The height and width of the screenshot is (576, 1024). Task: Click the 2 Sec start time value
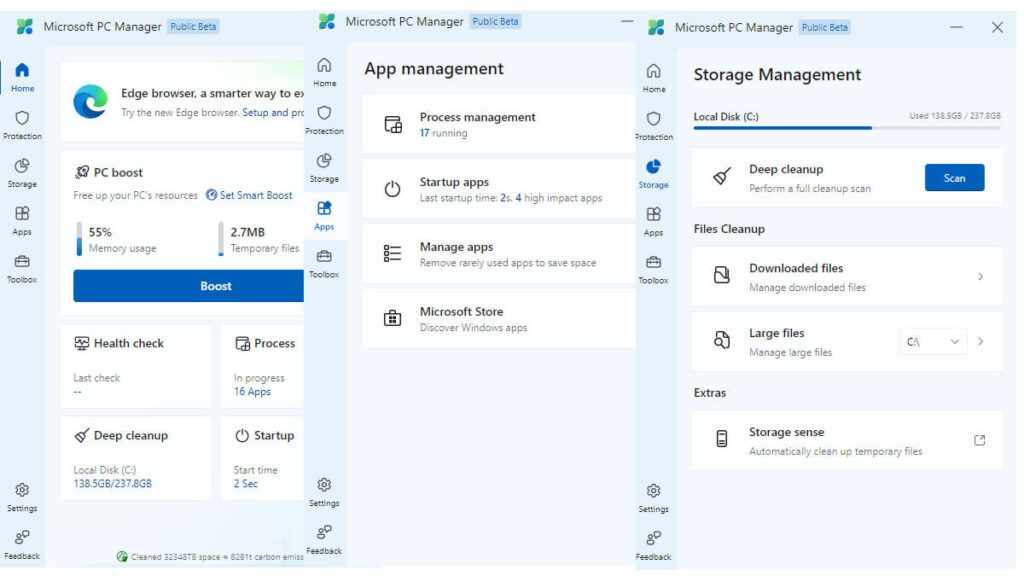pyautogui.click(x=246, y=484)
